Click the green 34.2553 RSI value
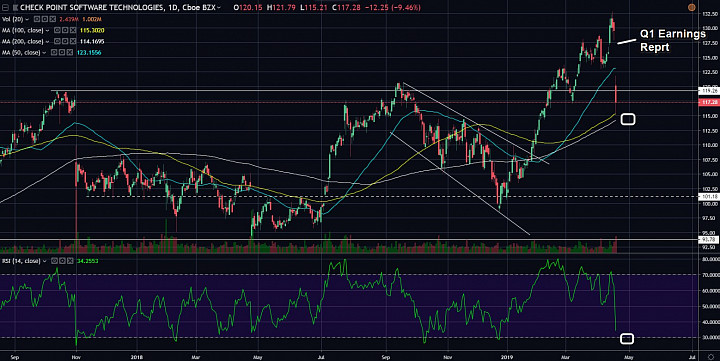The width and height of the screenshot is (720, 361). (x=89, y=261)
